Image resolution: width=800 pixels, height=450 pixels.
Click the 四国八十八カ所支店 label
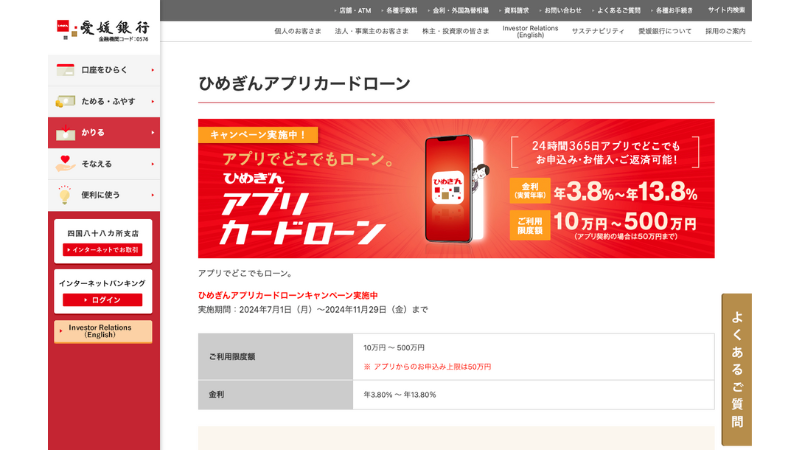point(103,233)
